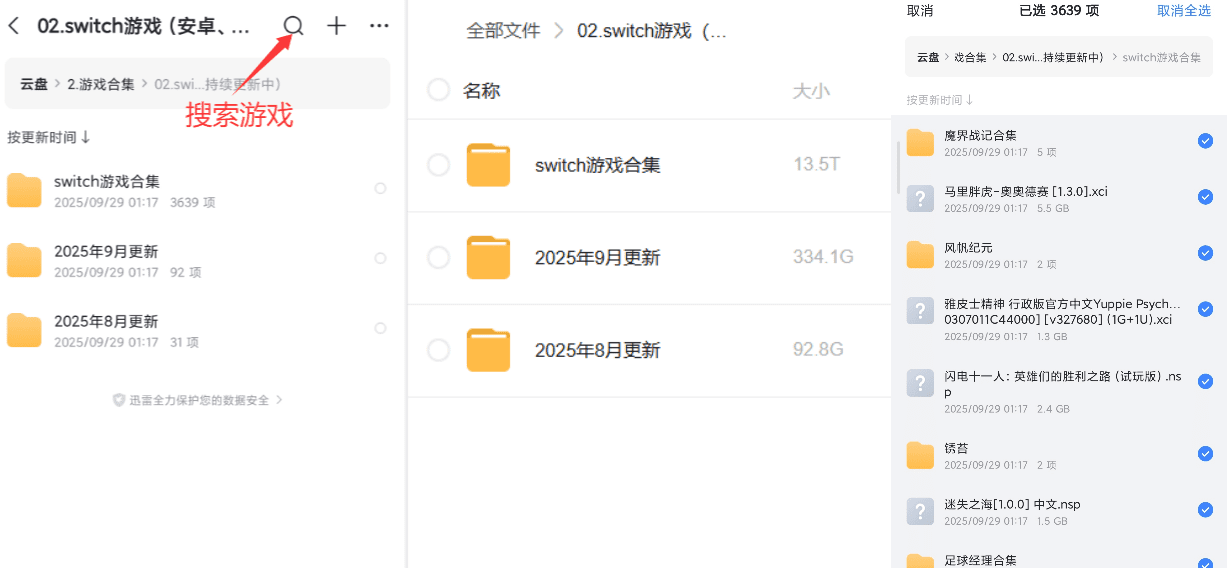Open the three-dots more menu
1227x568 pixels.
pos(379,26)
